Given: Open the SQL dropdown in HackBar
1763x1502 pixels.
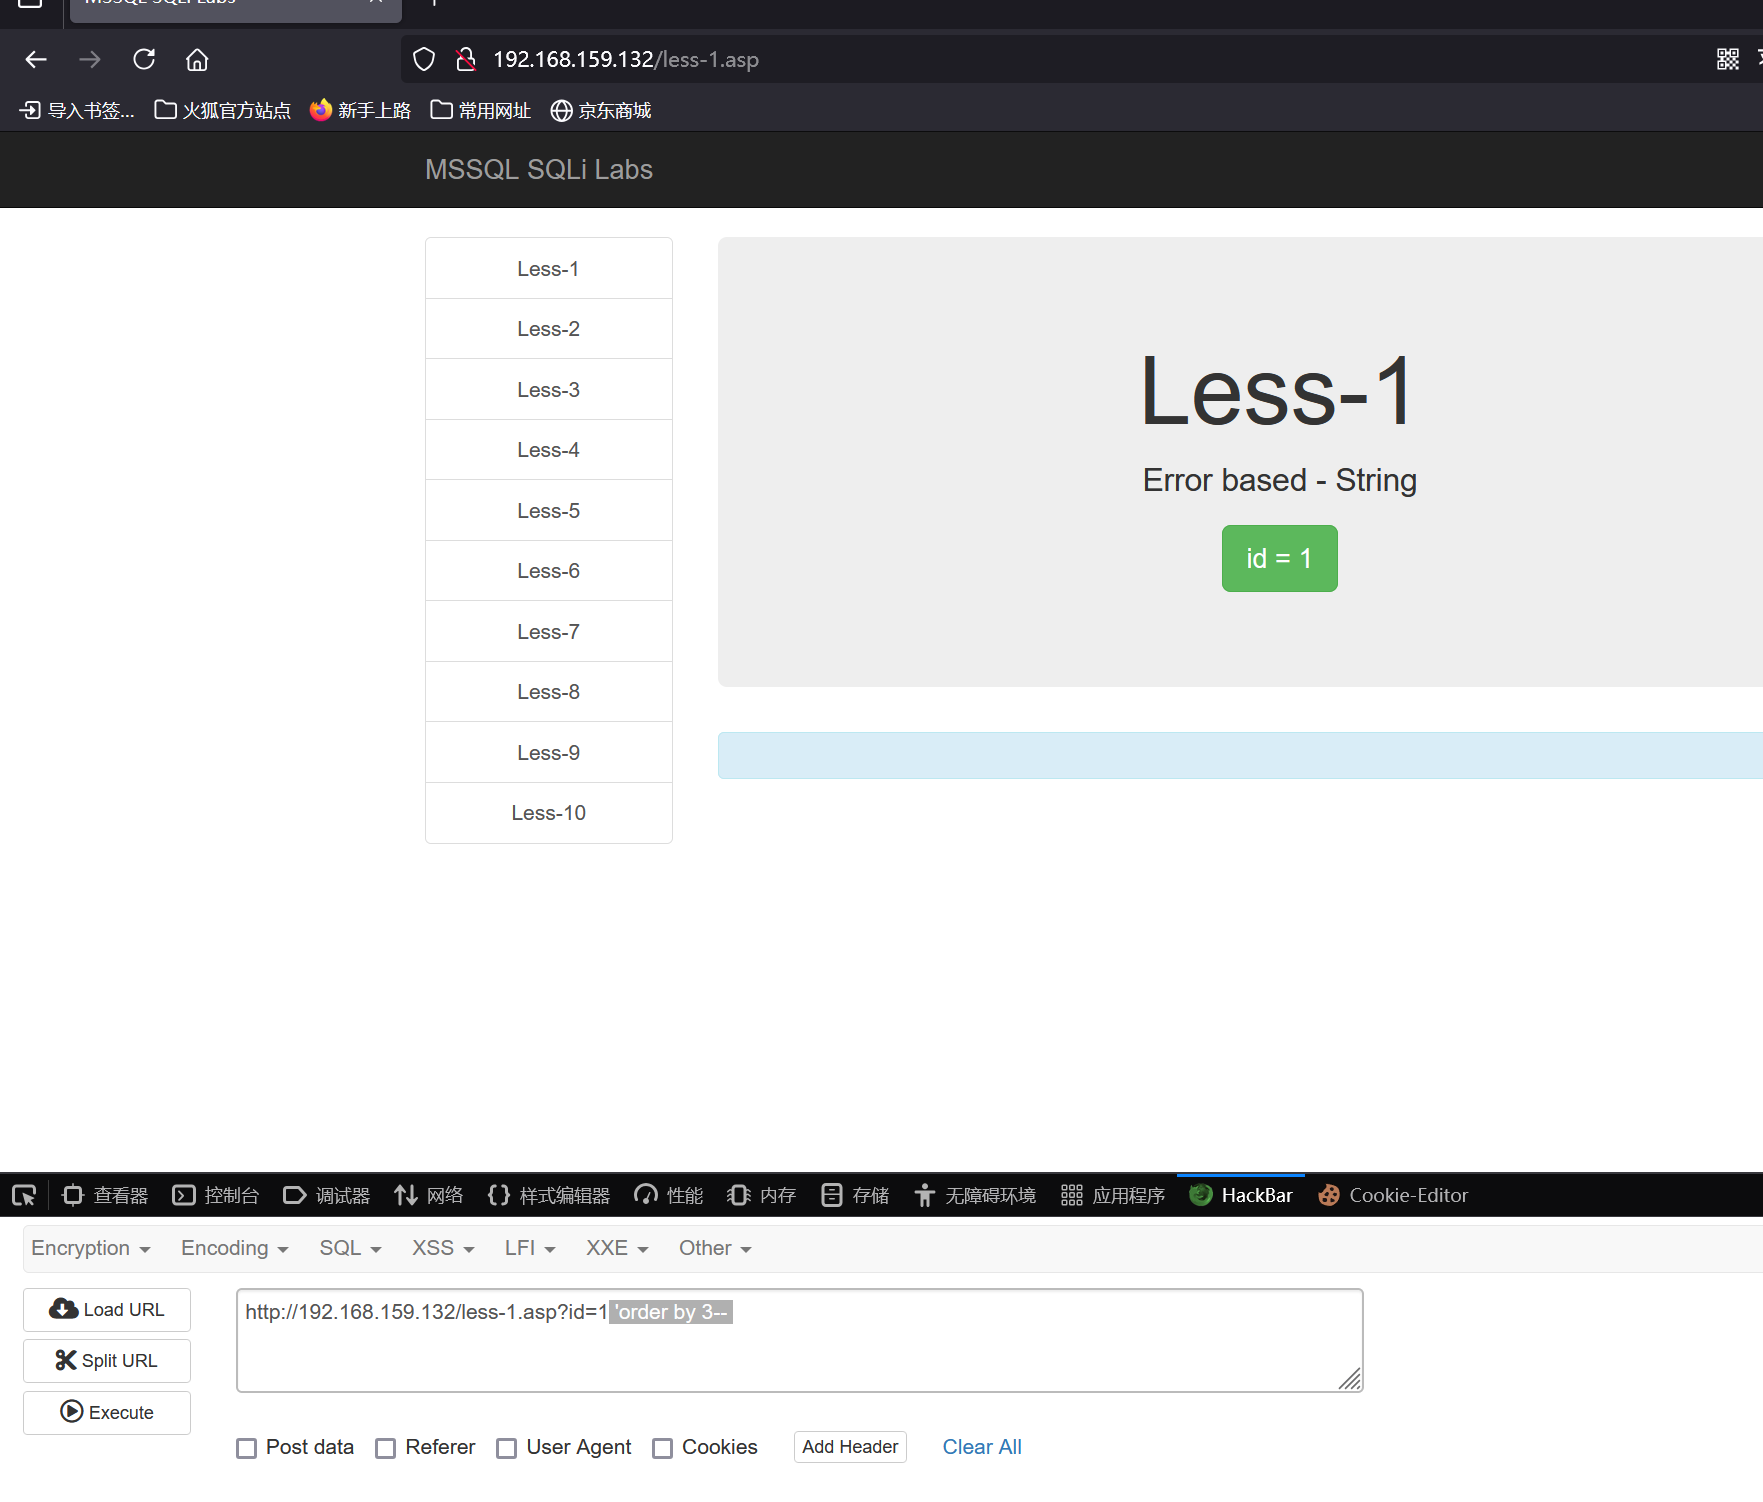Looking at the screenshot, I should (x=348, y=1248).
